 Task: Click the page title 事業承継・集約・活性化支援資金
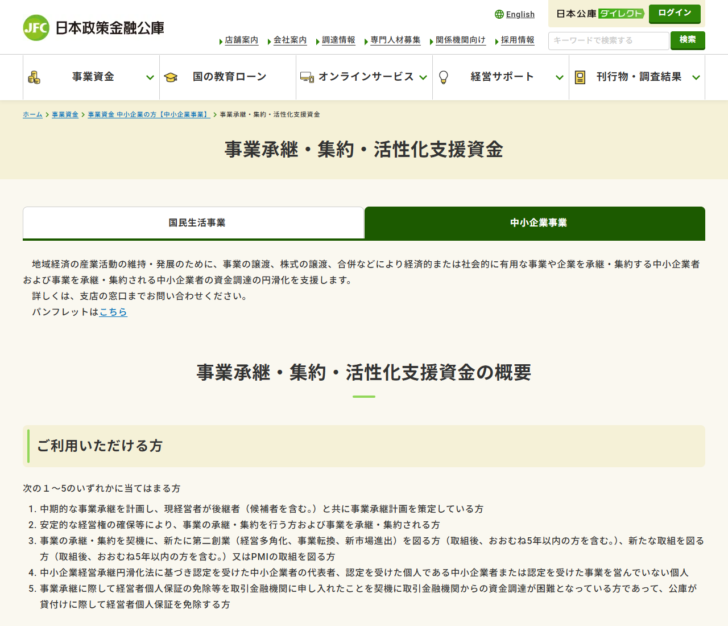(364, 150)
